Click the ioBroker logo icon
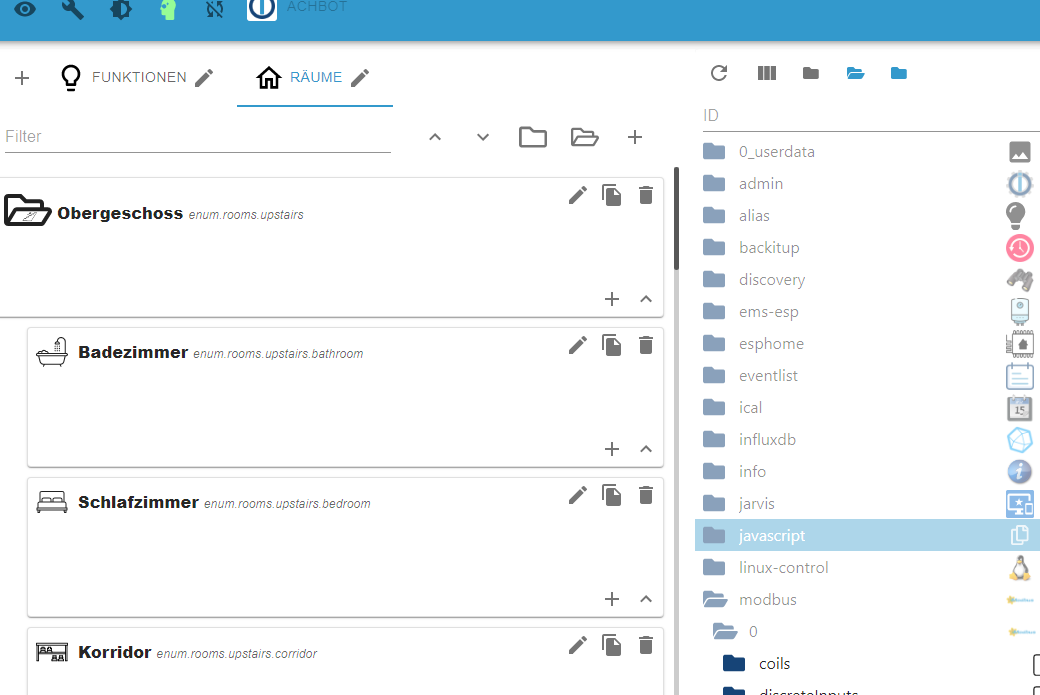Image resolution: width=1040 pixels, height=695 pixels. point(262,9)
